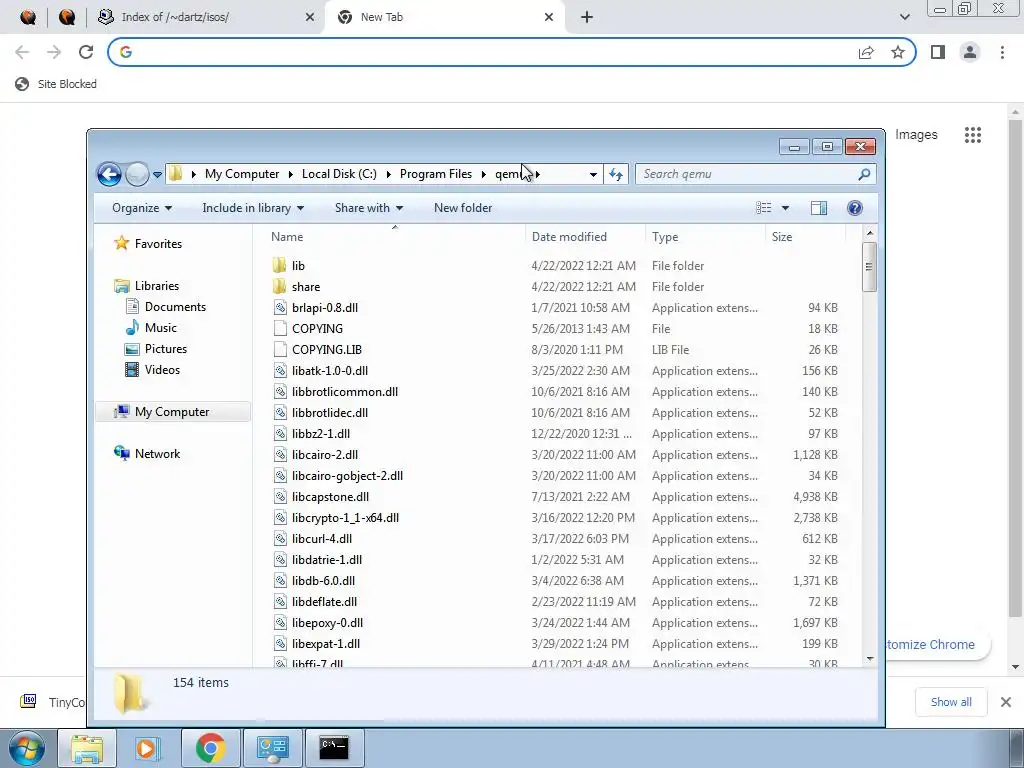Select My Computer in navigation pane
This screenshot has height=768, width=1024.
[x=172, y=411]
